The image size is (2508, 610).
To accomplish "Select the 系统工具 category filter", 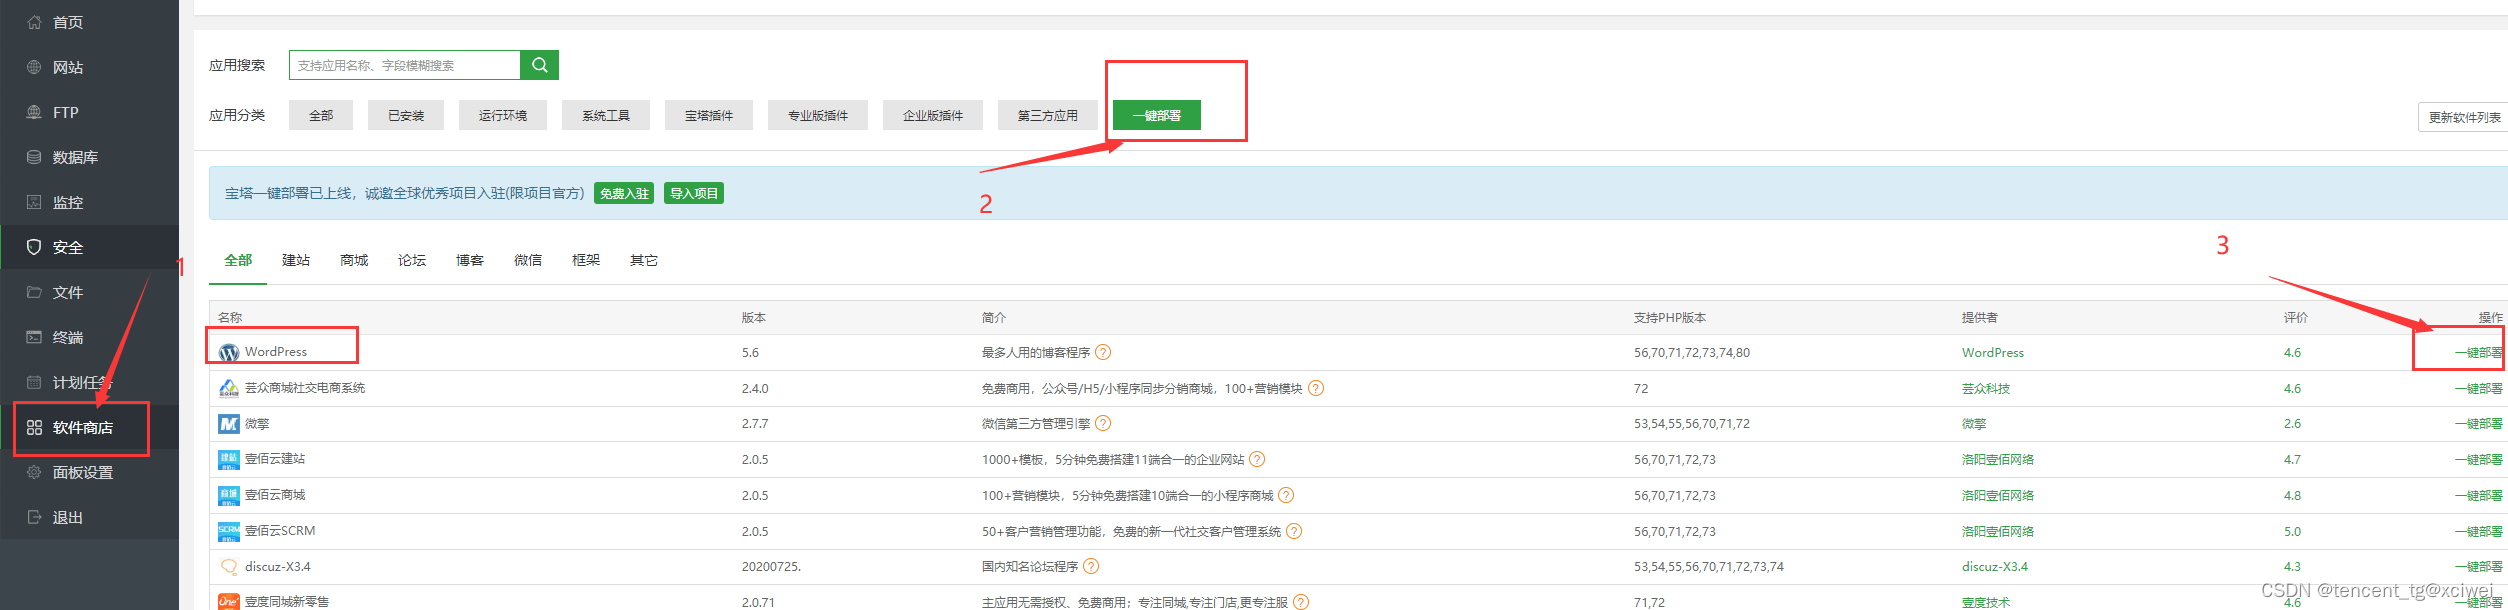I will click(x=606, y=115).
